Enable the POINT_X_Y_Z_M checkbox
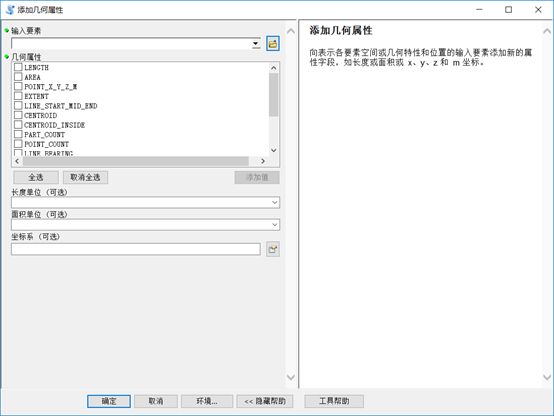 tap(18, 86)
